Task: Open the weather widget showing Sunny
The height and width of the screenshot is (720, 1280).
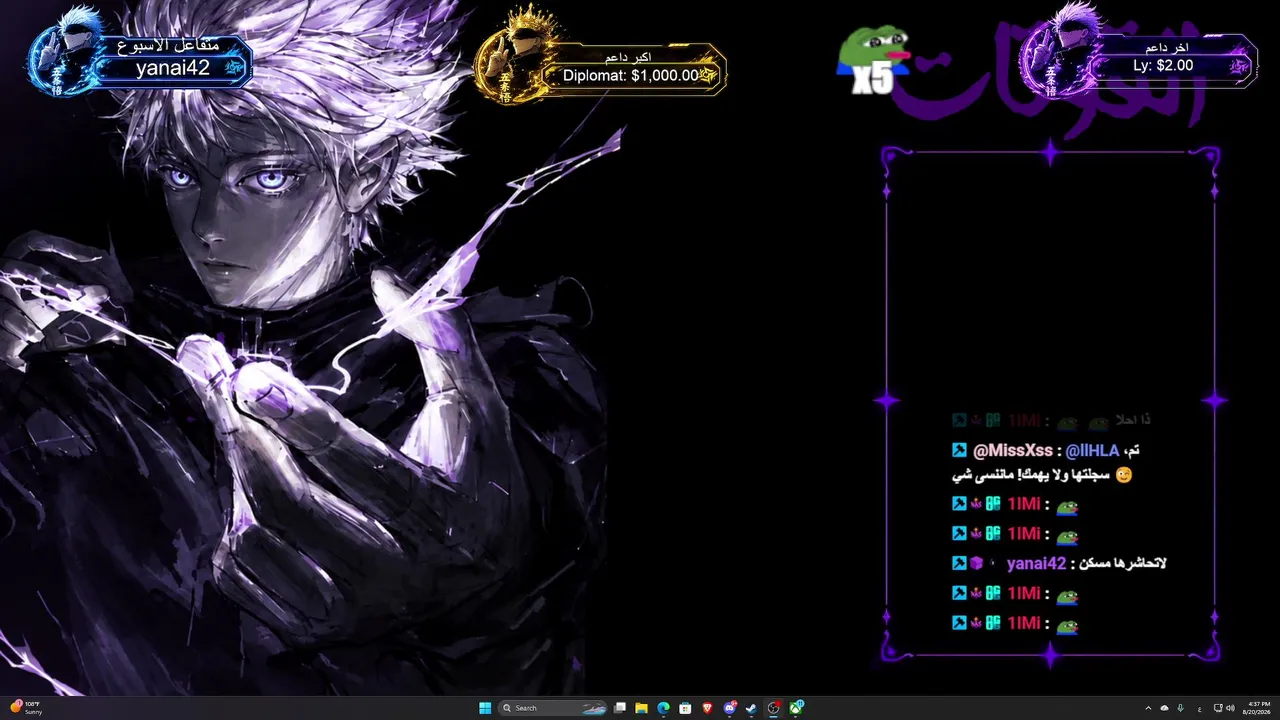Action: coord(26,708)
